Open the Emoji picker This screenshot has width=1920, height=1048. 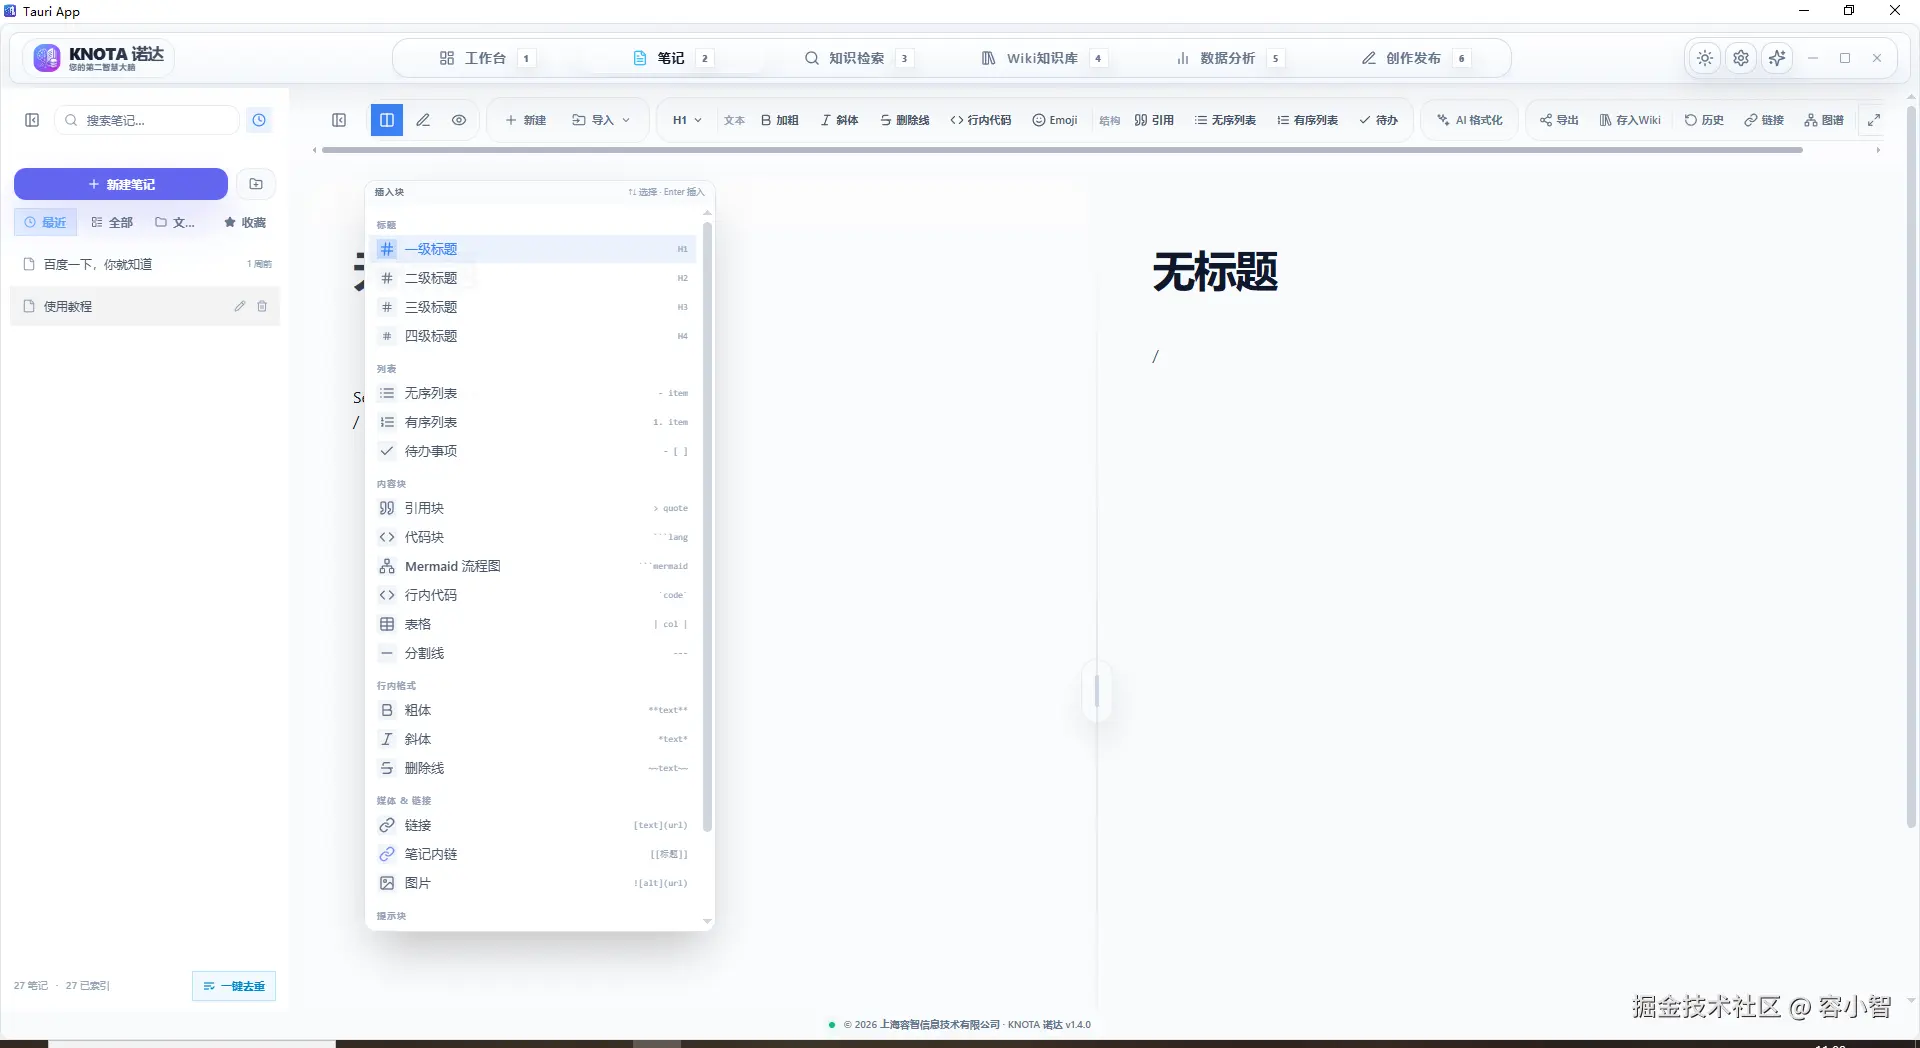[x=1055, y=120]
